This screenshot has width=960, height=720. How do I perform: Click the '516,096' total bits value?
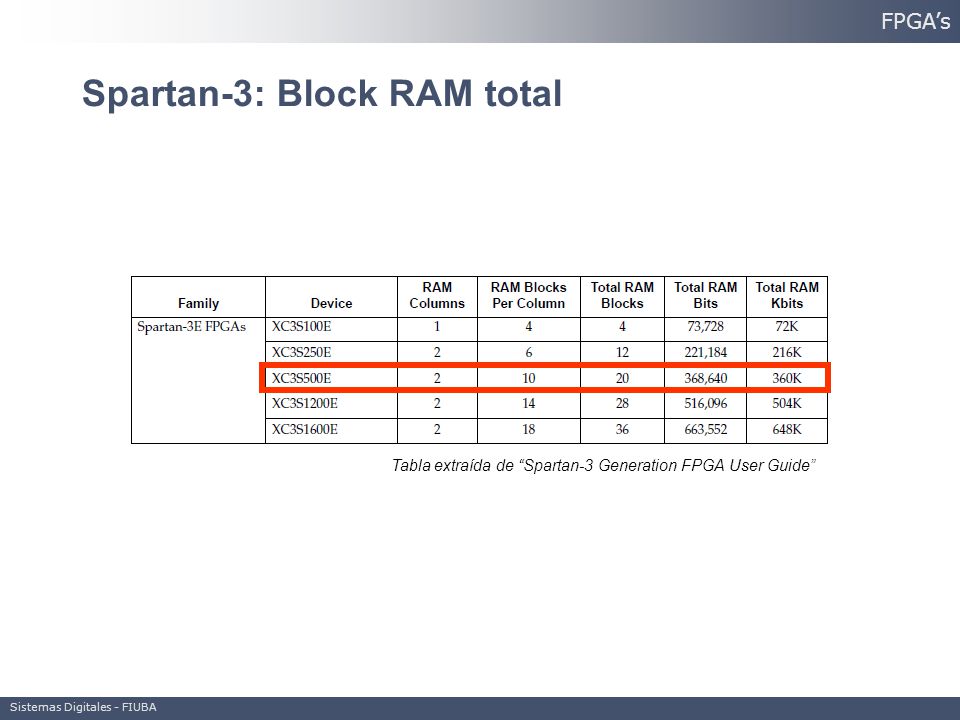coord(705,403)
